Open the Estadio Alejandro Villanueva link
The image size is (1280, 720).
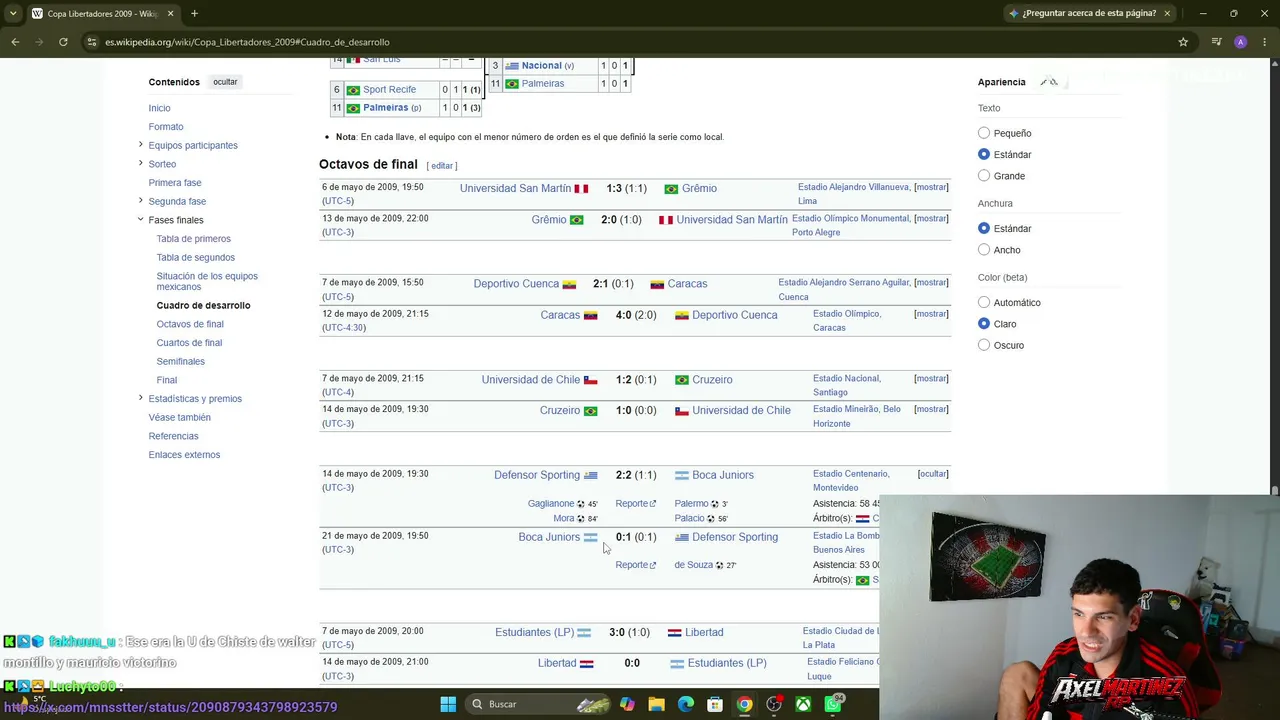tap(854, 187)
